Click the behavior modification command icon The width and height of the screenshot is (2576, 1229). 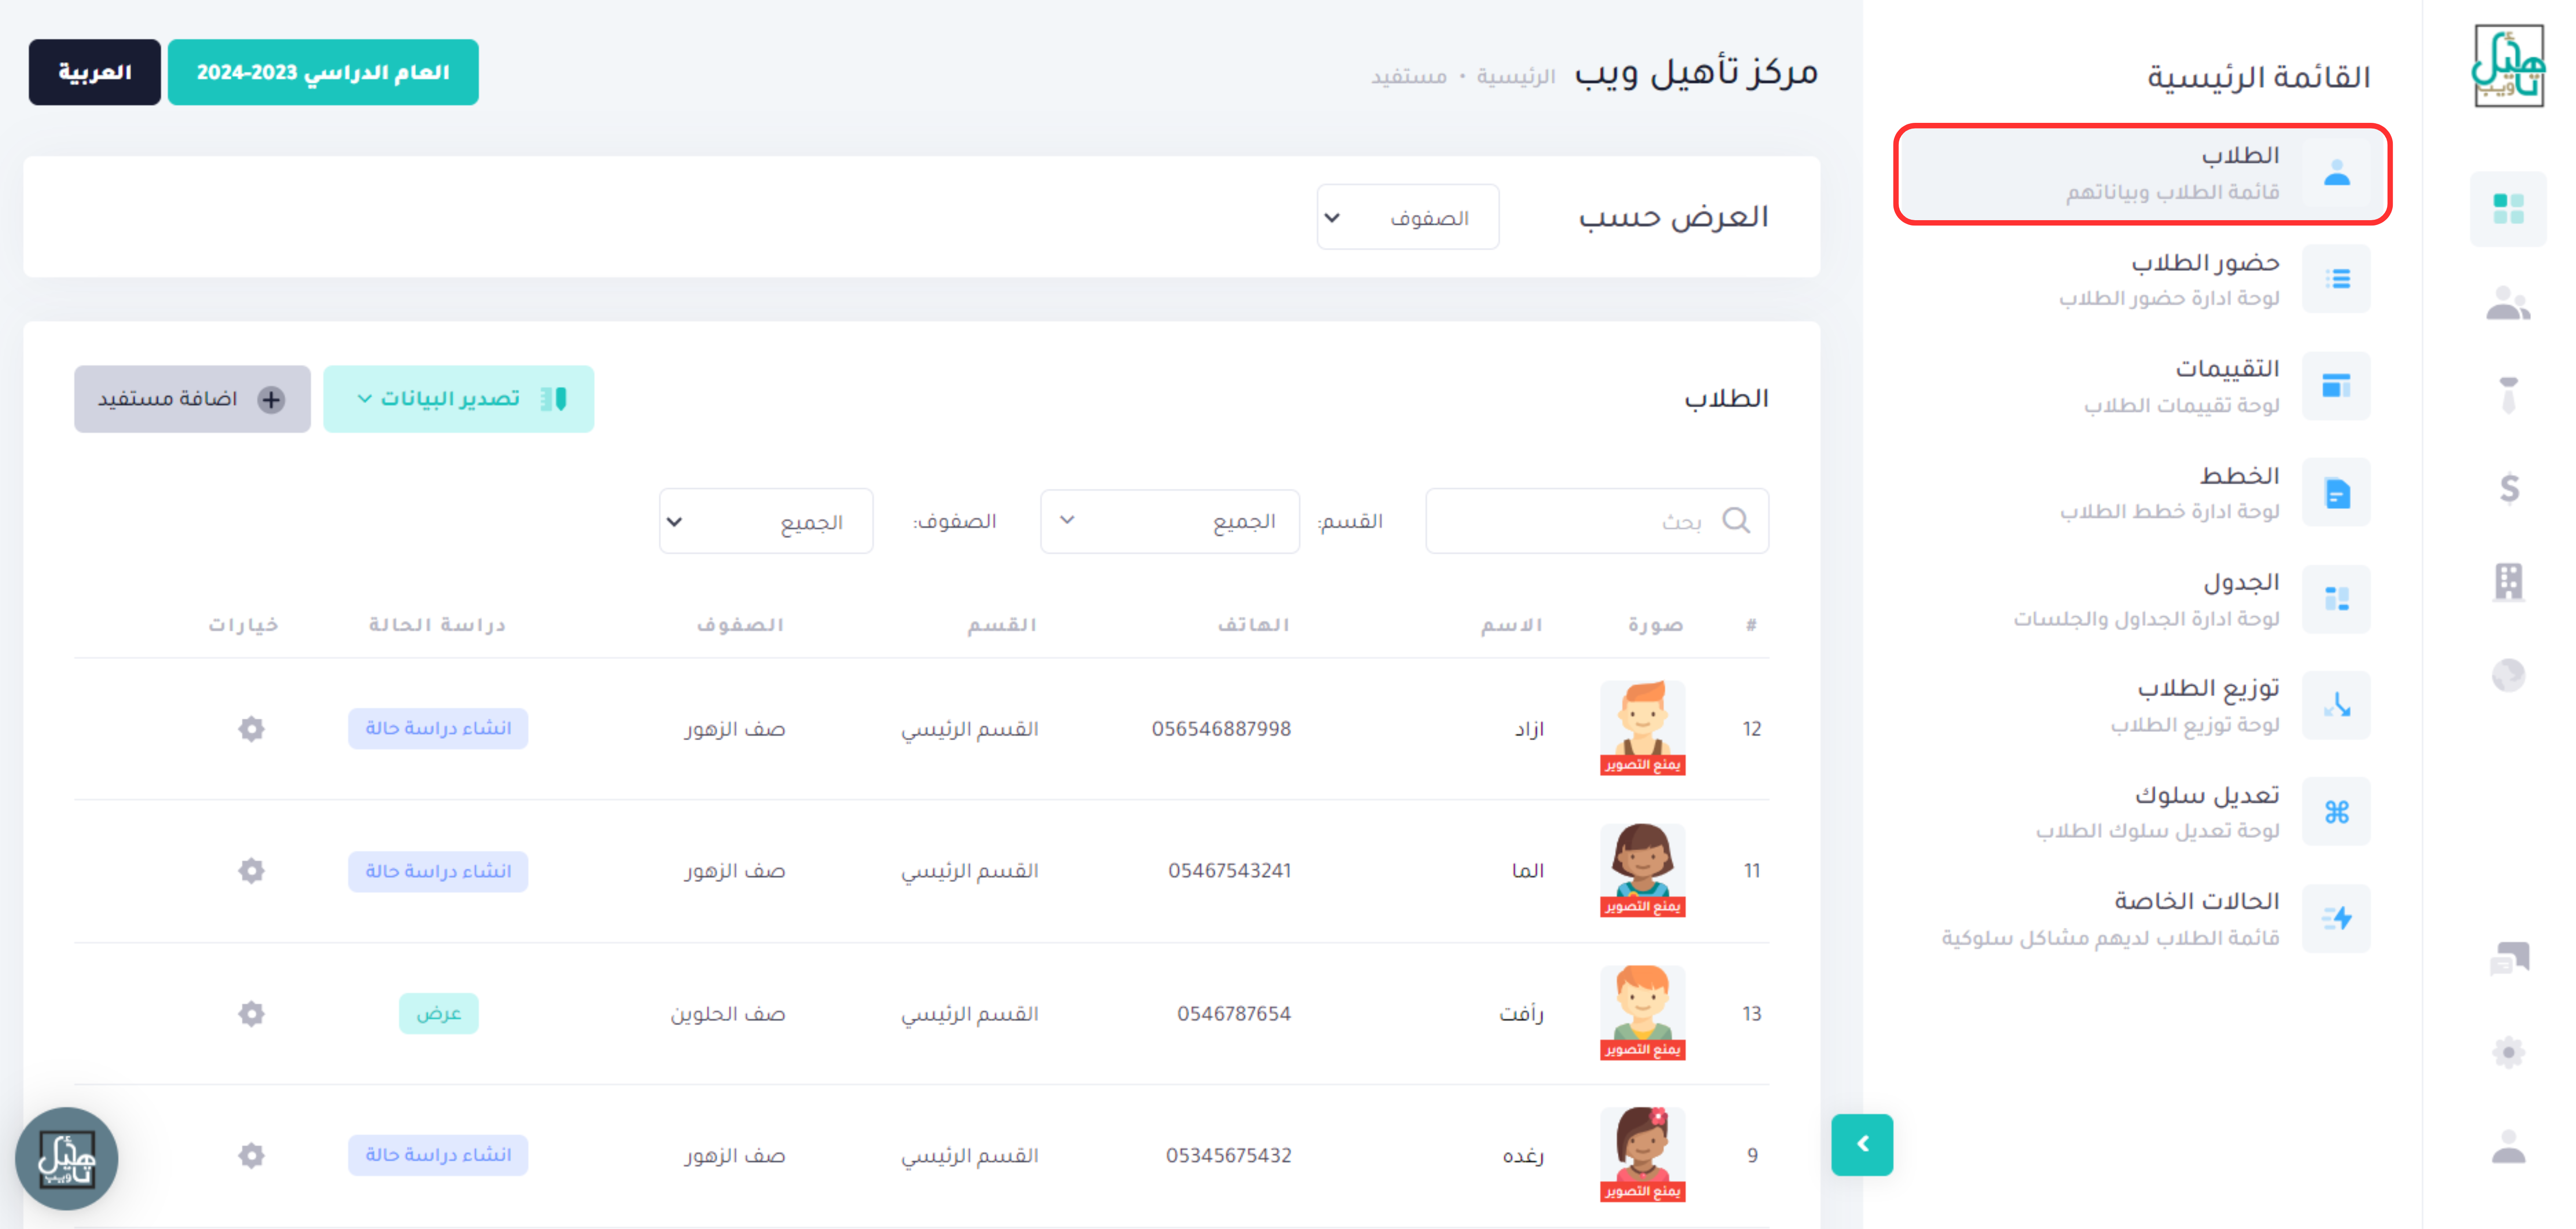click(x=2336, y=811)
